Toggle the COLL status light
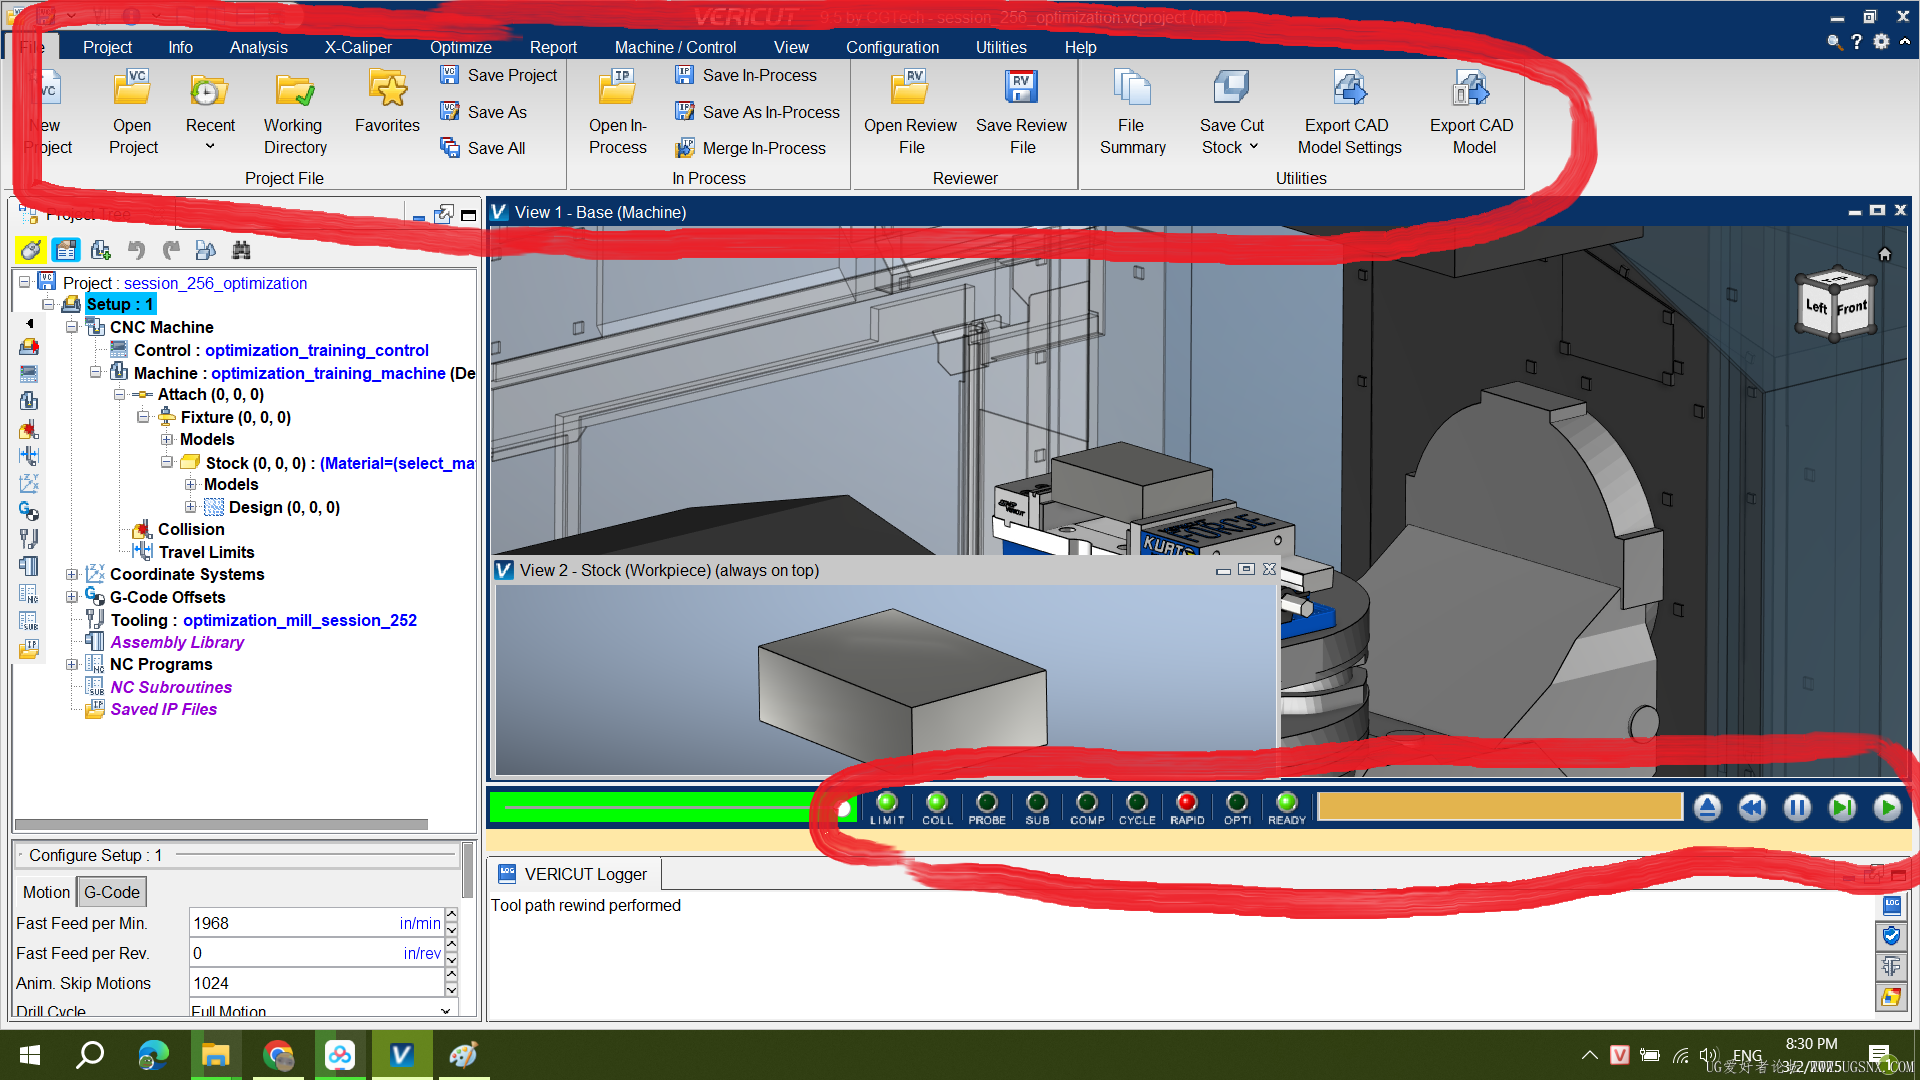This screenshot has width=1920, height=1080. [937, 802]
